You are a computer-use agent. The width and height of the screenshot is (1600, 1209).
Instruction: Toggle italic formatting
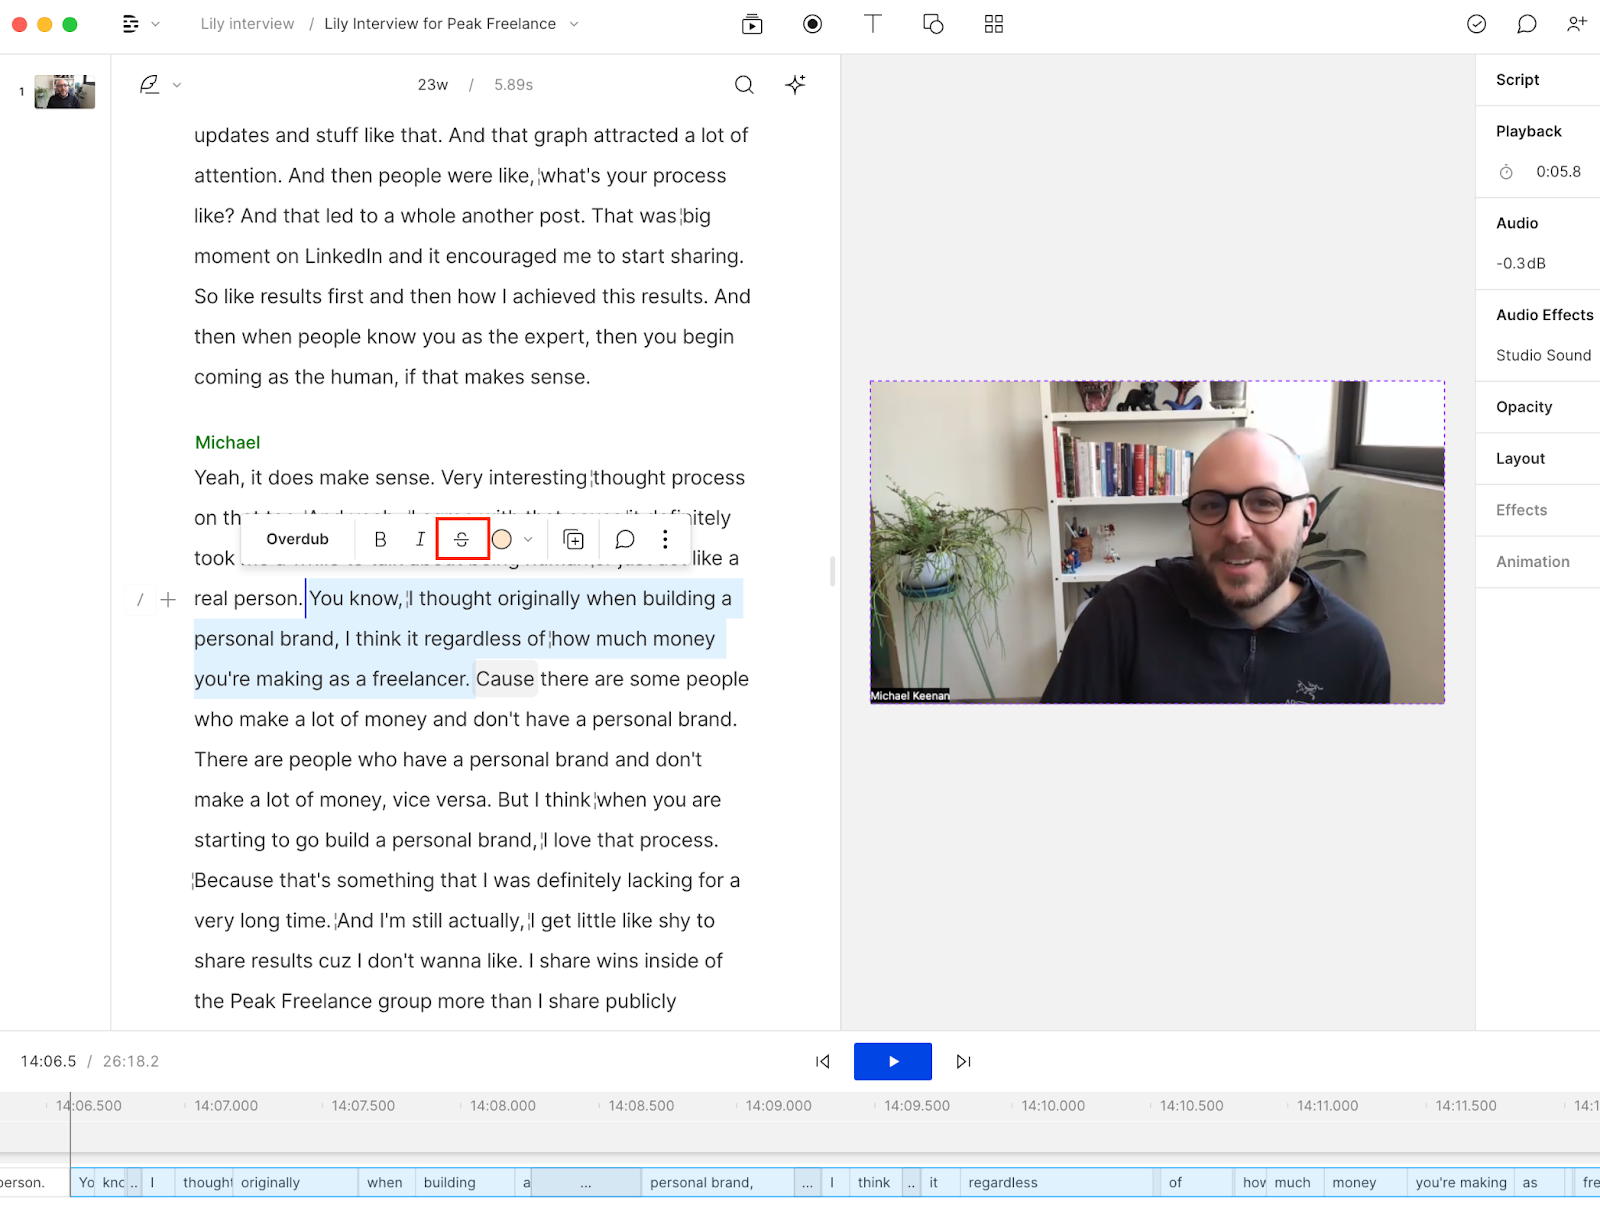point(420,538)
